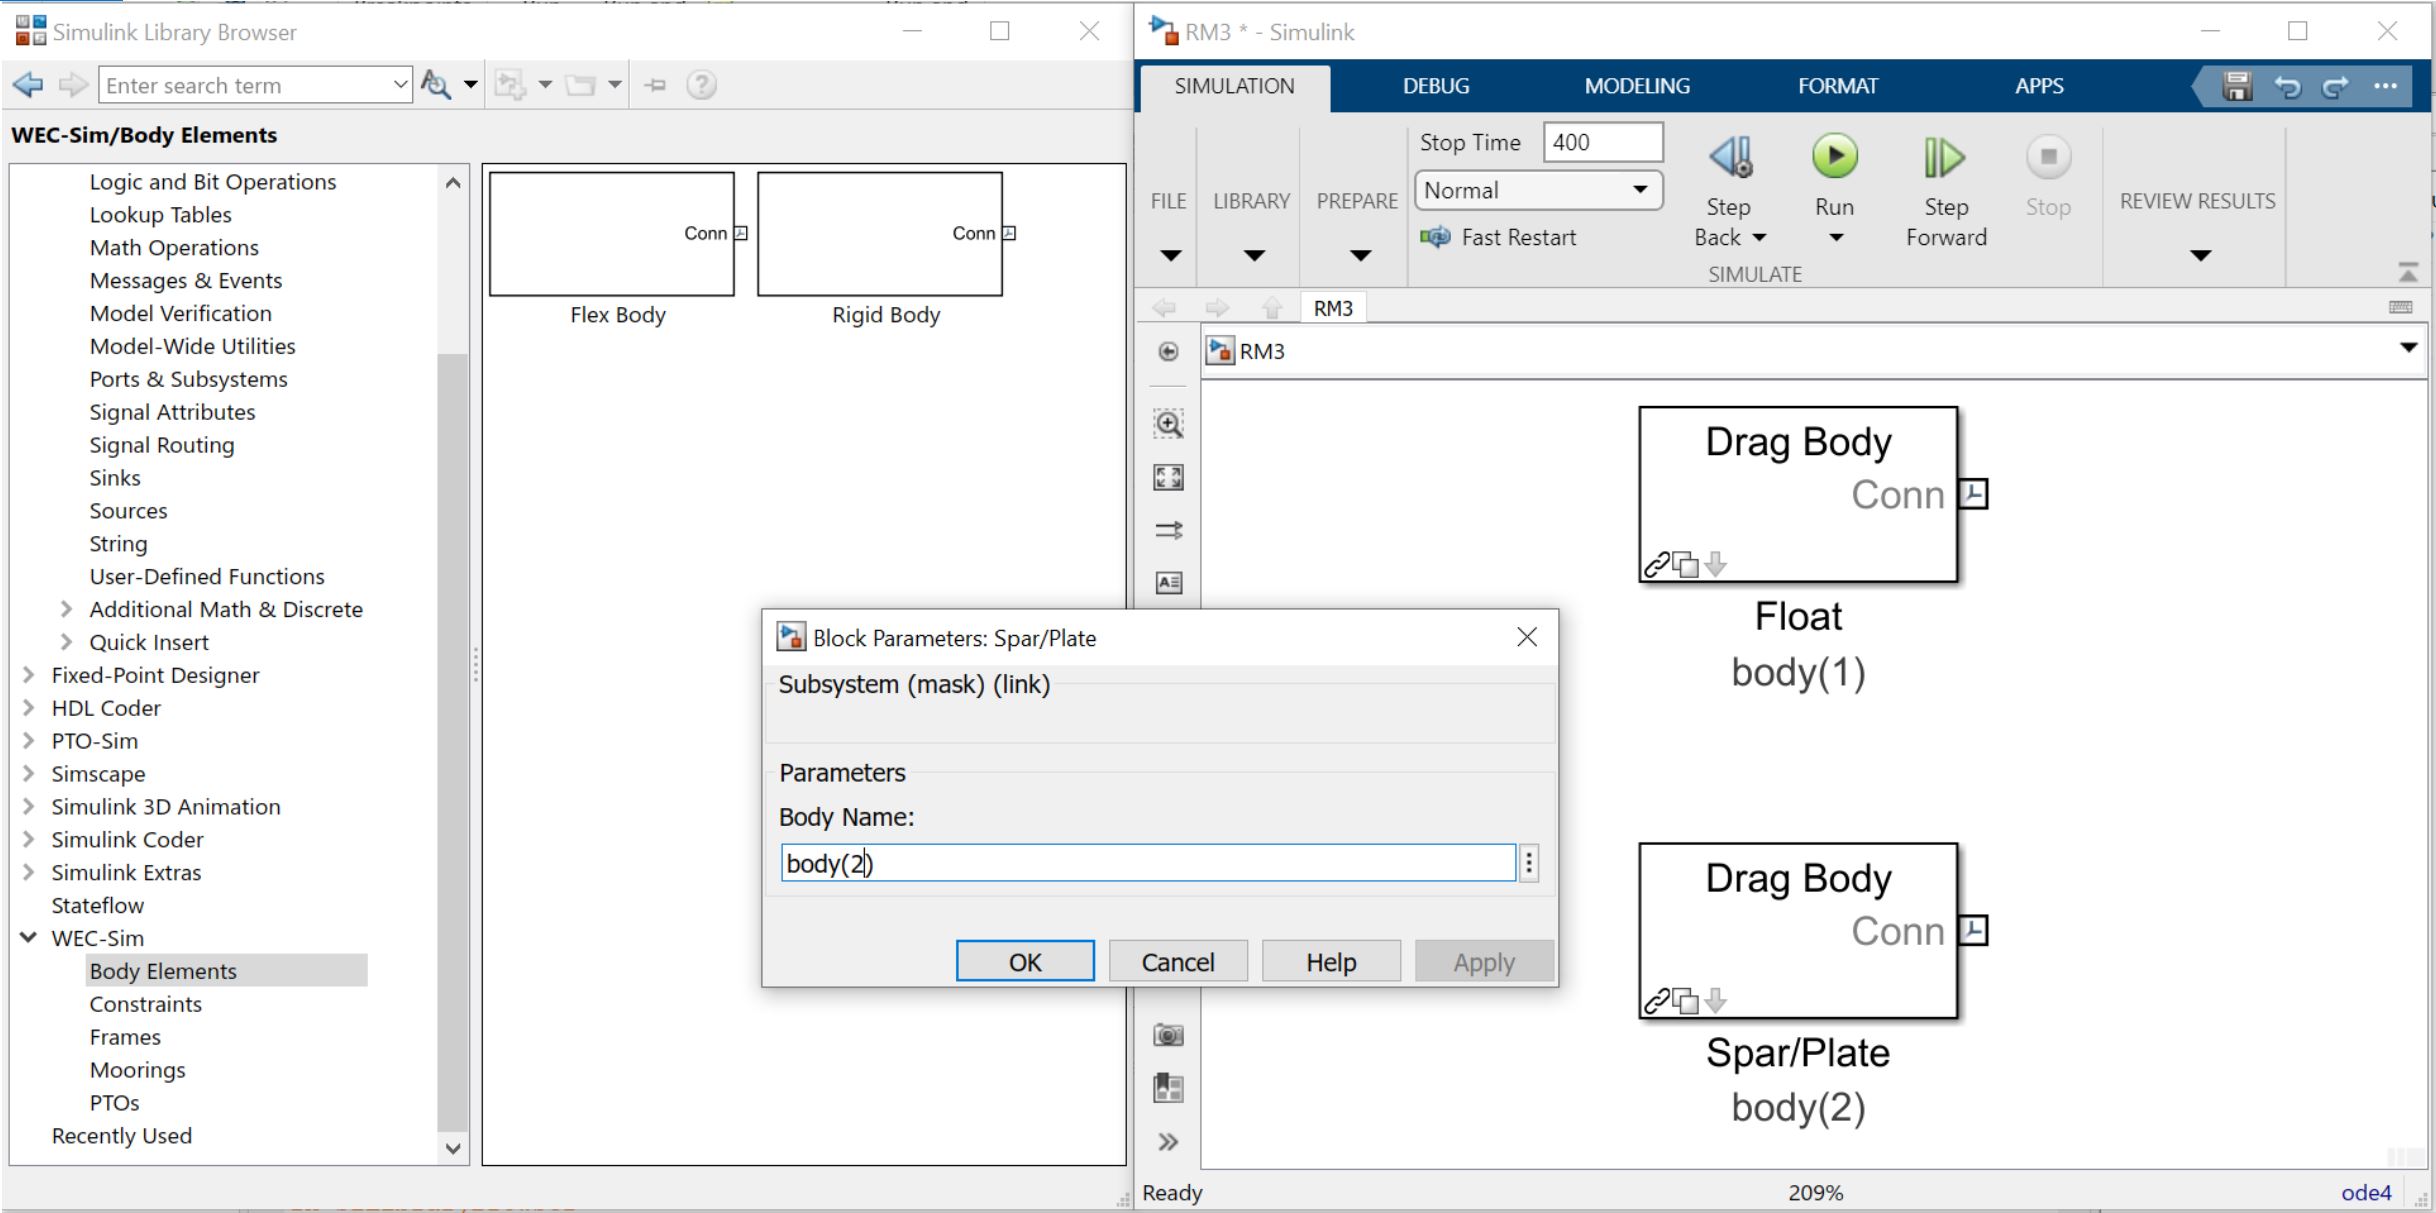Open the FILE section dropdown

point(1169,255)
